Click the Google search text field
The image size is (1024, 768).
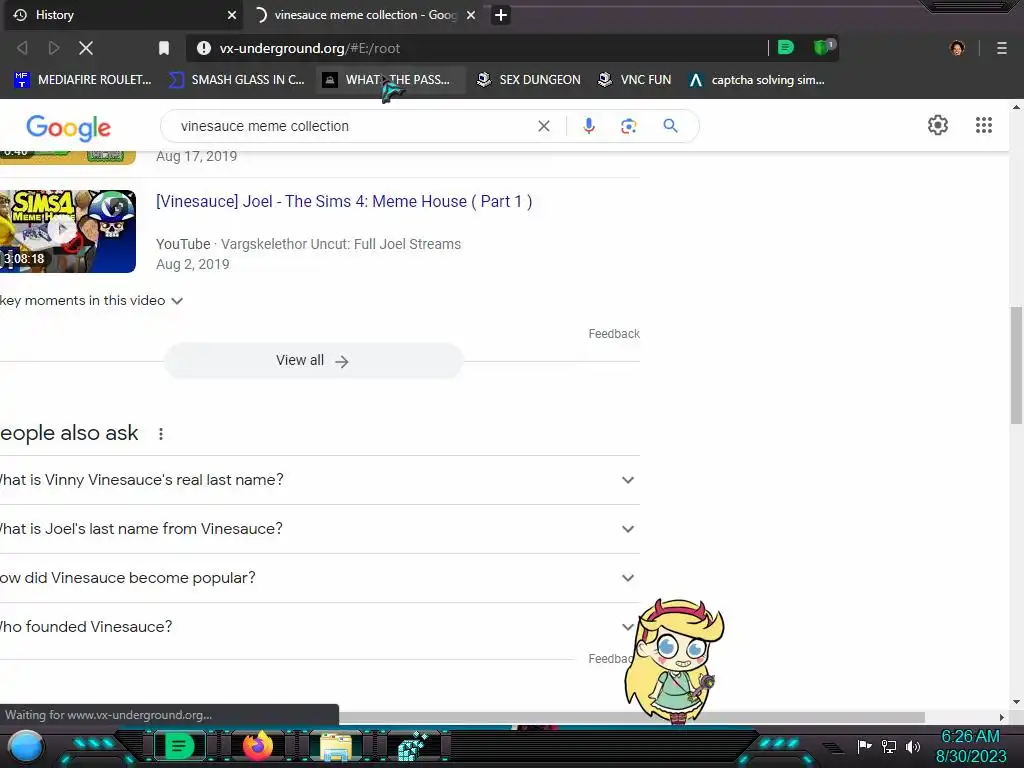pyautogui.click(x=353, y=126)
